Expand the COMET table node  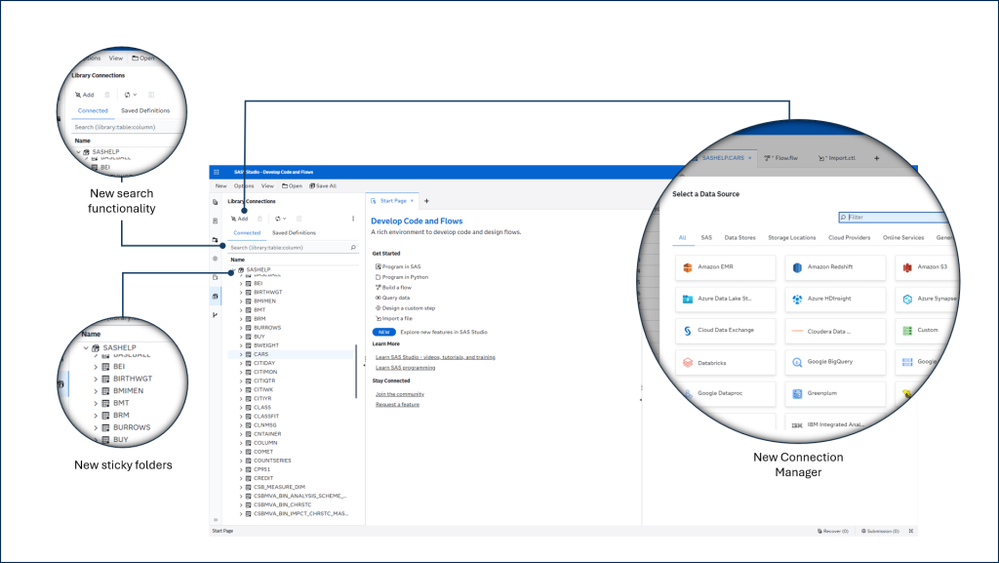tap(241, 452)
